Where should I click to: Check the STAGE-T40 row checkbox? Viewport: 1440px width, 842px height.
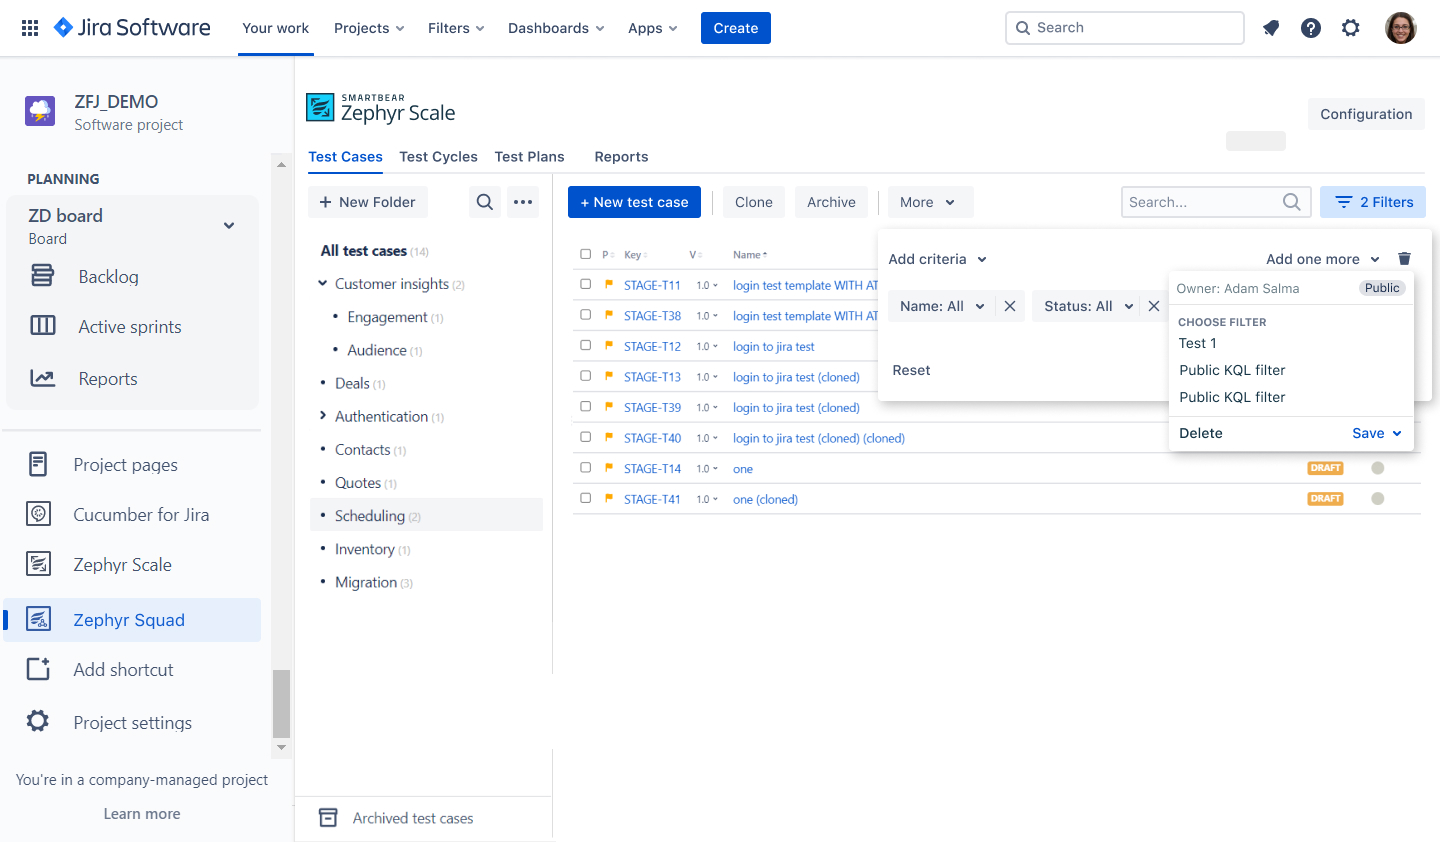click(586, 437)
